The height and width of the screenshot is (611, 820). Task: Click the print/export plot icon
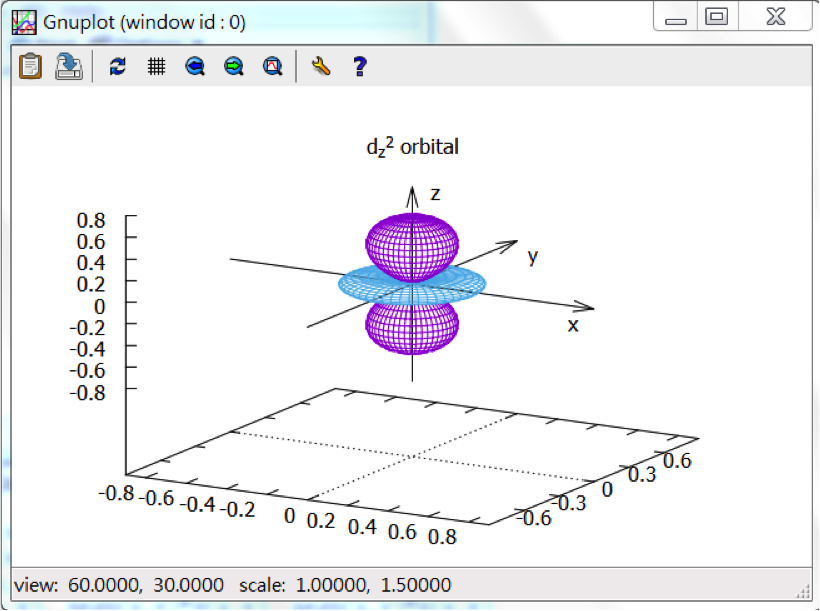click(x=68, y=66)
